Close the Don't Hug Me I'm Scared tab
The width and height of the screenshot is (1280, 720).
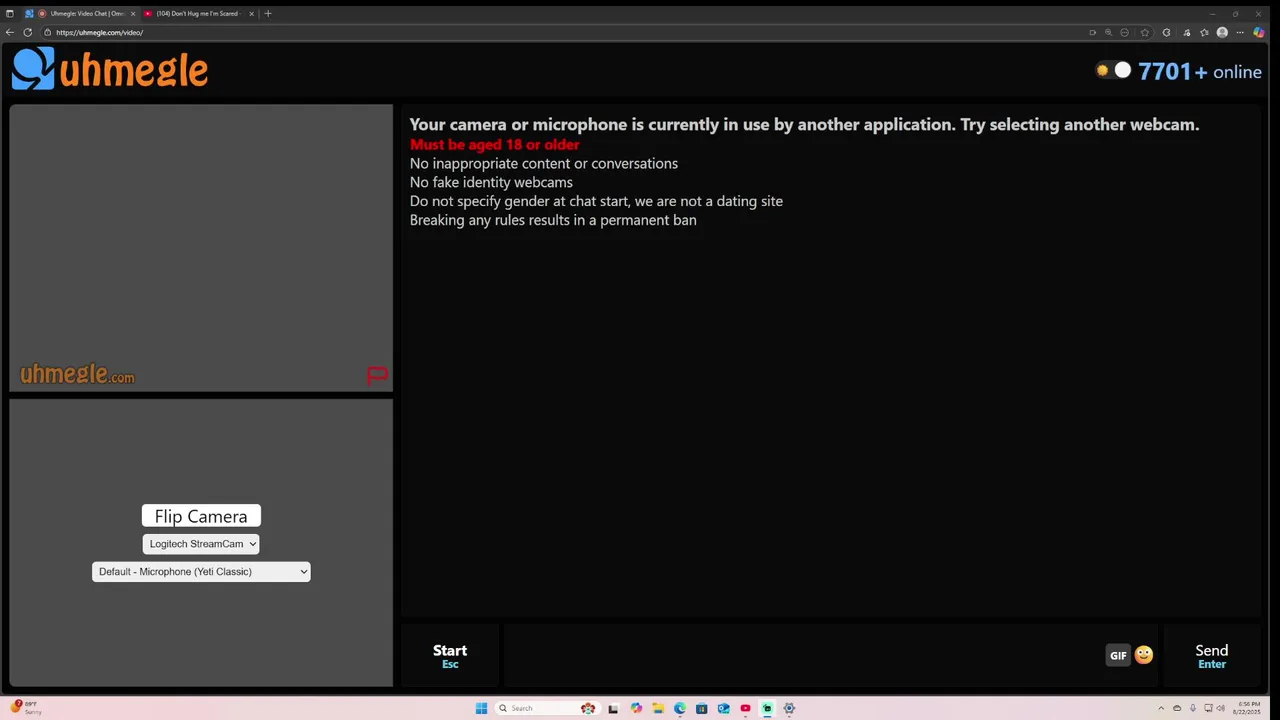(x=251, y=14)
